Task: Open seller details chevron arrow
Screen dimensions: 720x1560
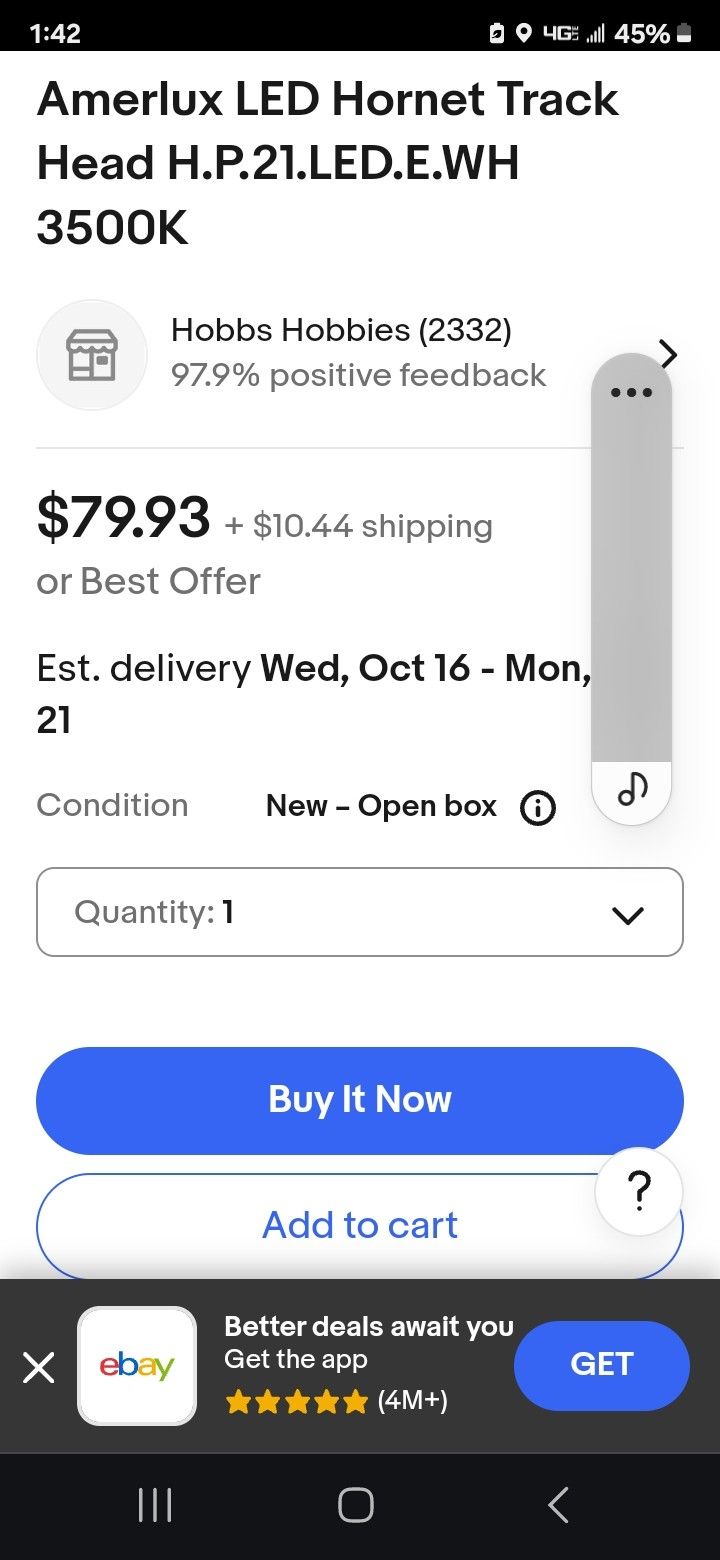Action: pos(669,353)
